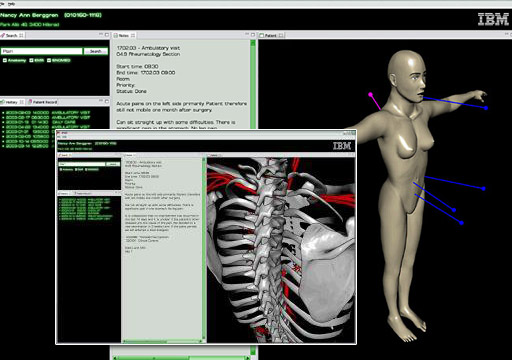Minimize the Notes panel in the main window
This screenshot has height=360, width=512.
pos(247,34)
